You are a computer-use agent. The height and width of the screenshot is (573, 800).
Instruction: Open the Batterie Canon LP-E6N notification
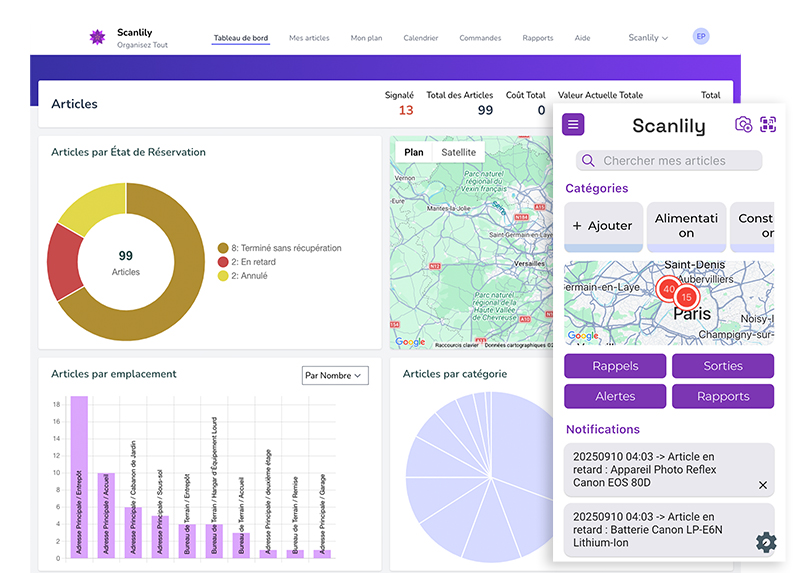point(669,530)
